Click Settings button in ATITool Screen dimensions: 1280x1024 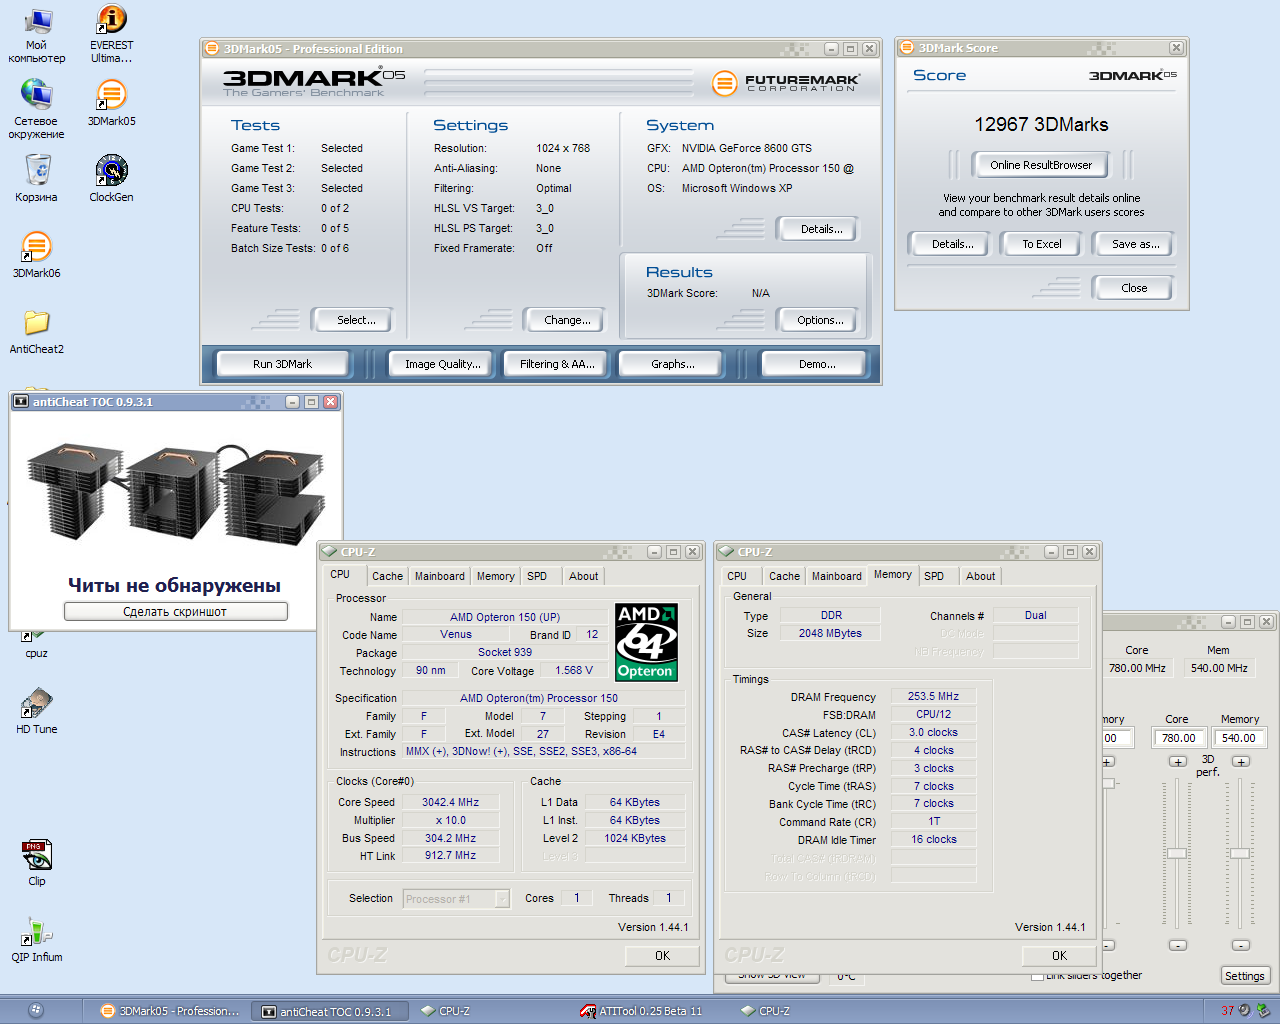point(1245,976)
